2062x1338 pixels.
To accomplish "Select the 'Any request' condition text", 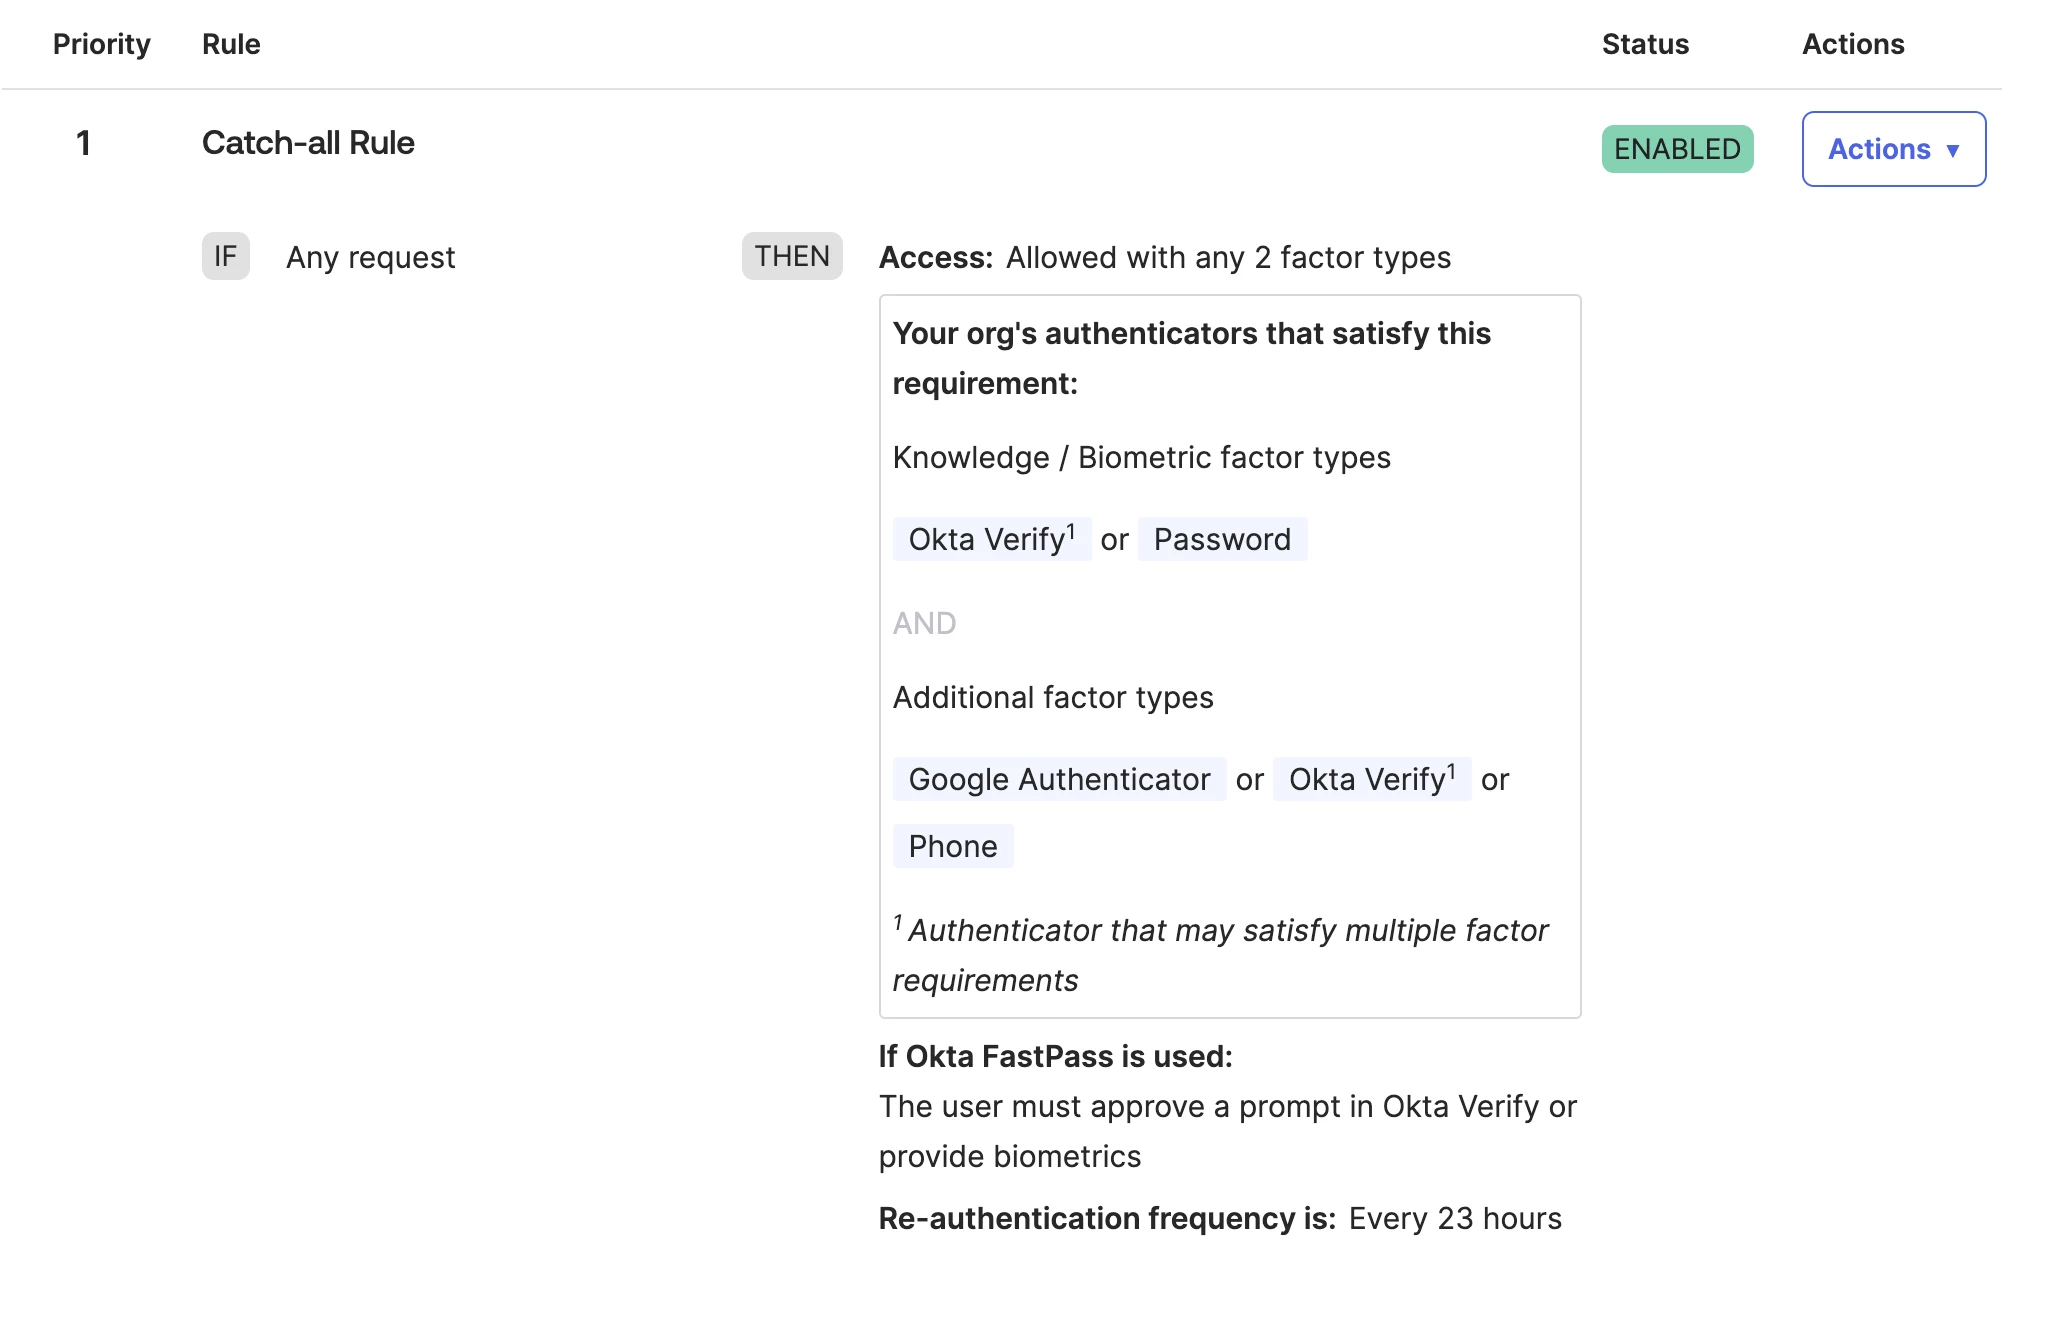I will tap(370, 257).
